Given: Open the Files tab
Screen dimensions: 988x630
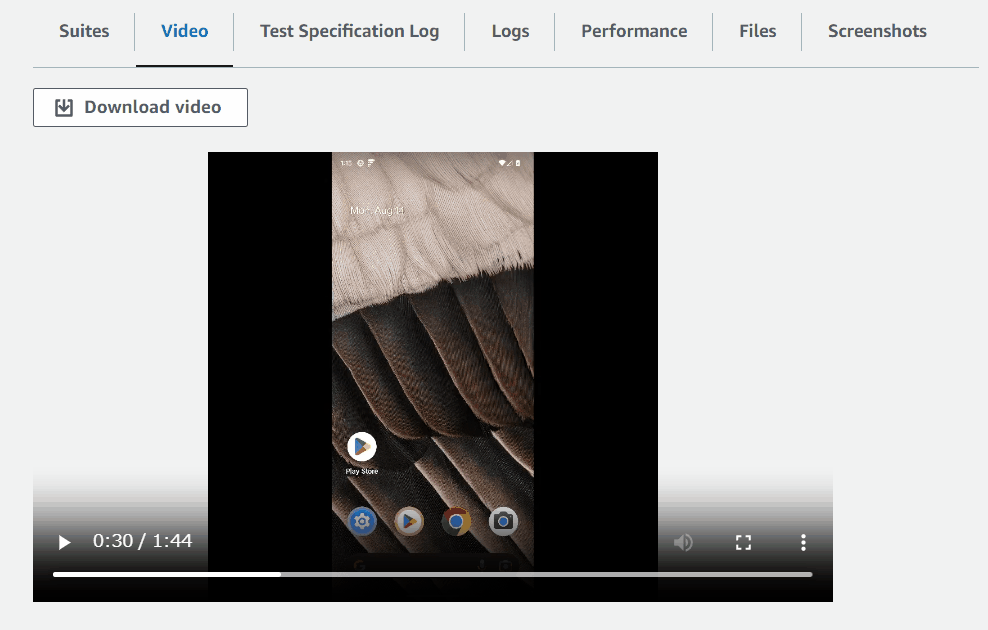Looking at the screenshot, I should (x=757, y=31).
